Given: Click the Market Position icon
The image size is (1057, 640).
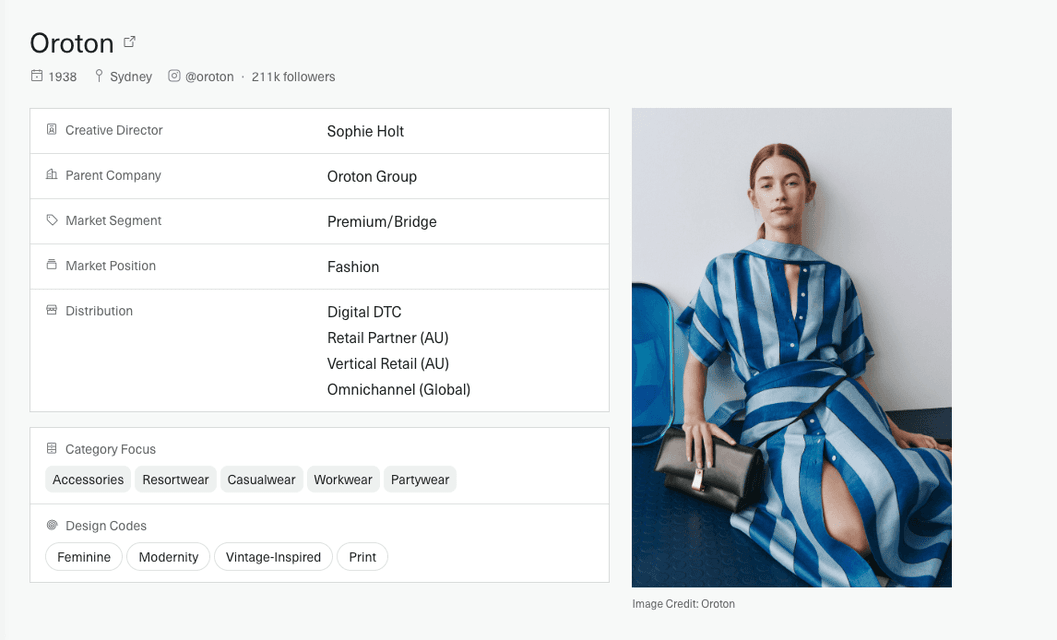Looking at the screenshot, I should click(52, 265).
